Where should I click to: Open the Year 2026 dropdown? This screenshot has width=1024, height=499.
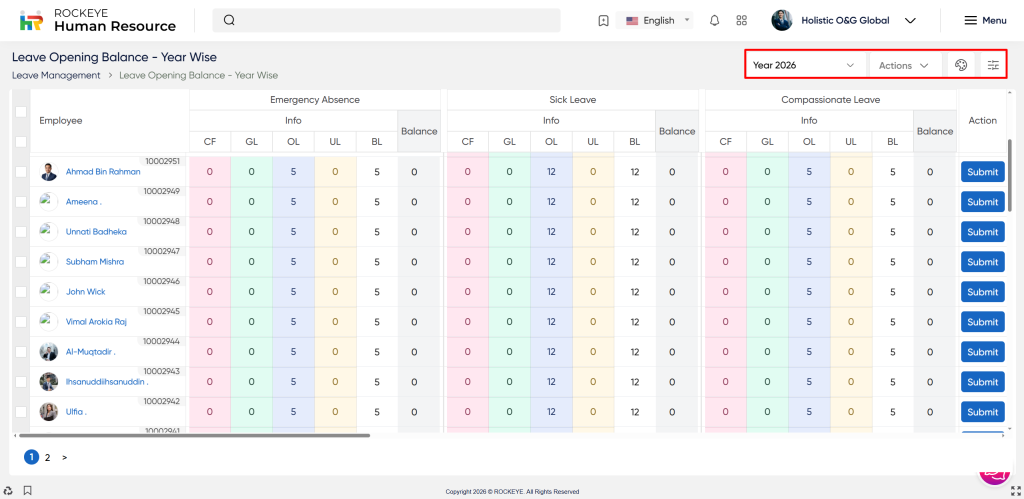[805, 65]
